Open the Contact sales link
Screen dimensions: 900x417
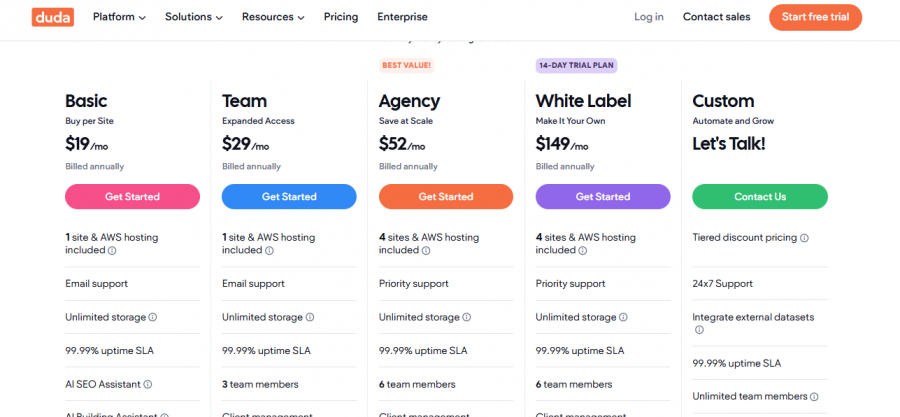716,17
